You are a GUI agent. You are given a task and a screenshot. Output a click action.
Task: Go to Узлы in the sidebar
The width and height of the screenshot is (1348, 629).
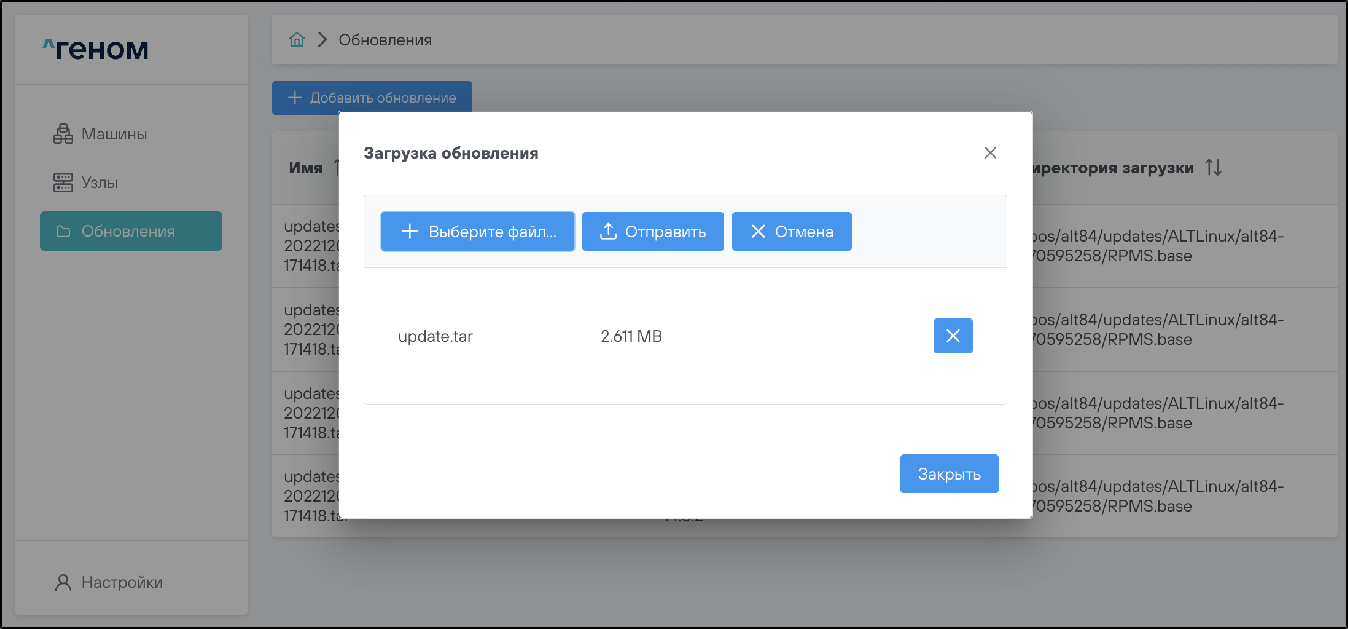click(x=86, y=182)
